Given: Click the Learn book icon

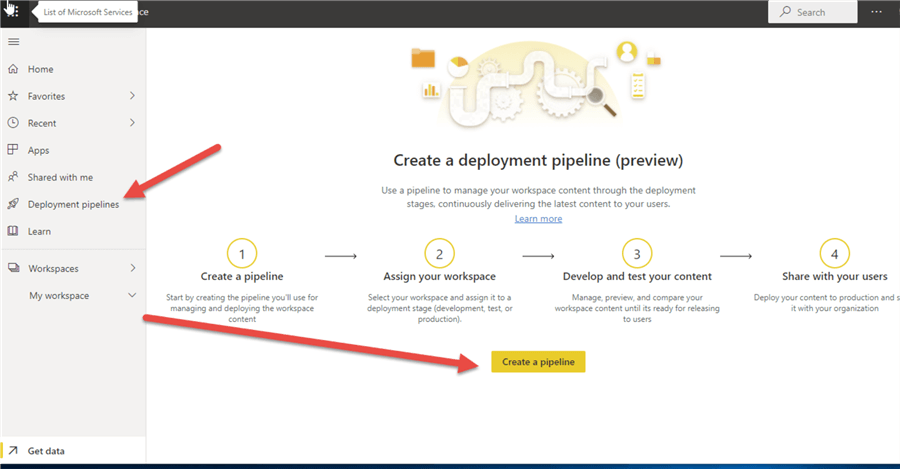Looking at the screenshot, I should (13, 231).
